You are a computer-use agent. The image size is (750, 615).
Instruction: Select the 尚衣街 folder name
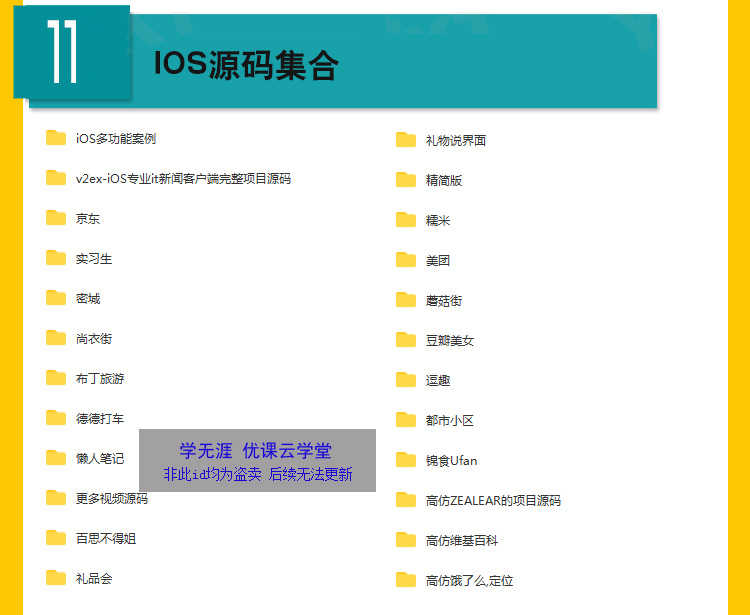pos(94,339)
